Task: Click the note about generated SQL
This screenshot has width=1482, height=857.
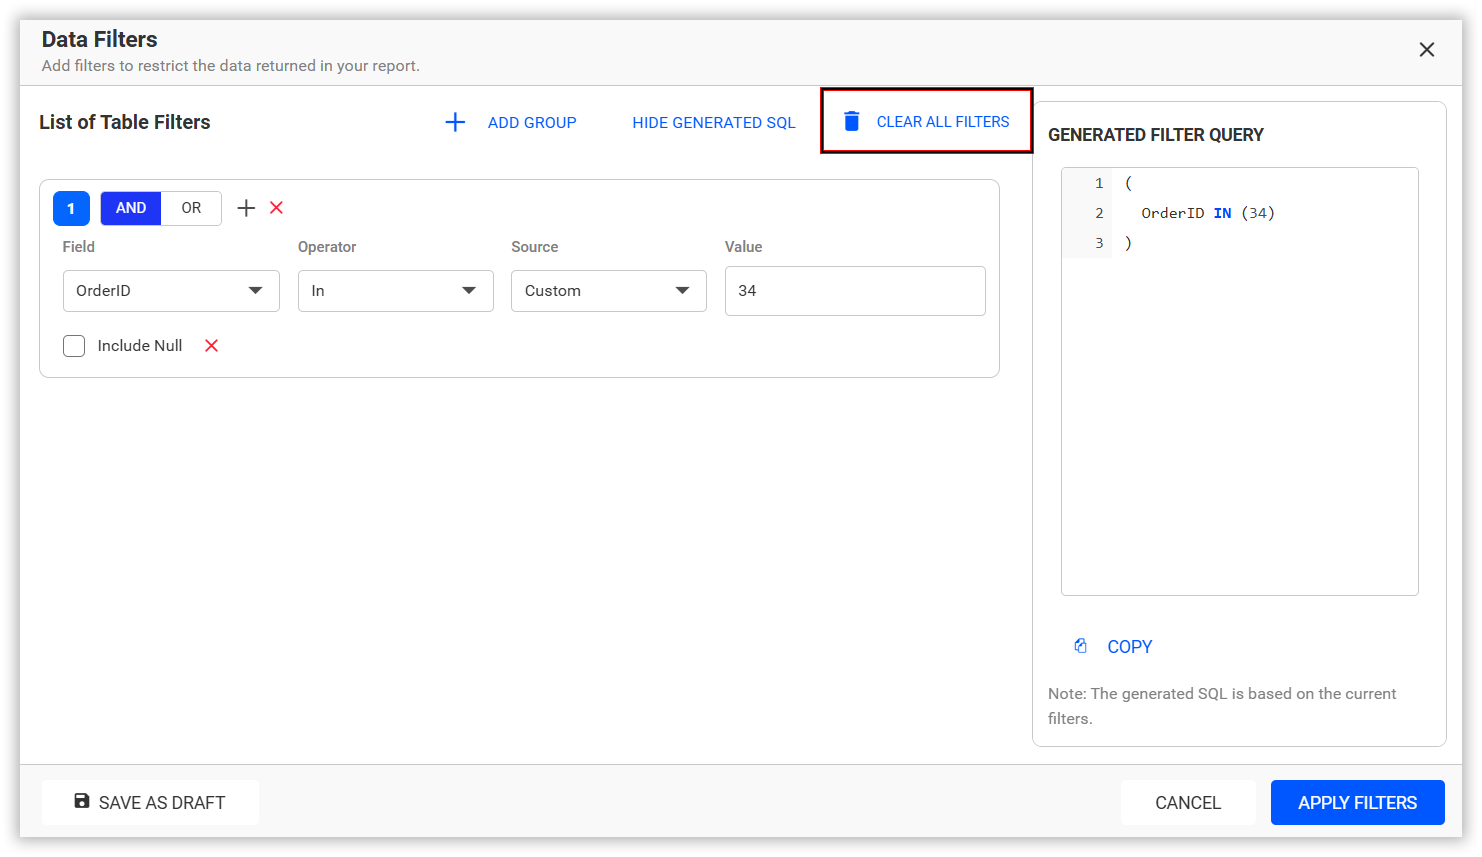Action: [1222, 706]
